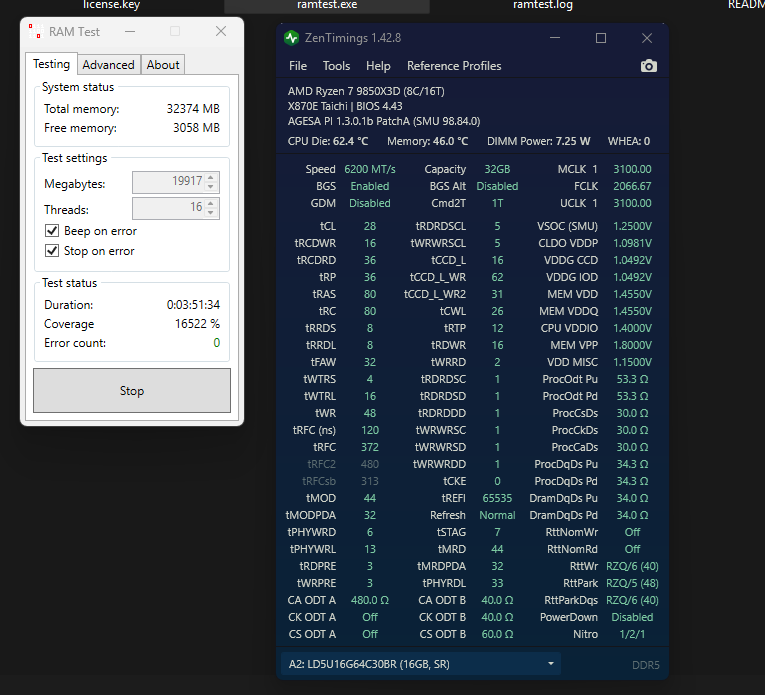
Task: Click the Total memory value 32374 MB
Action: pyautogui.click(x=193, y=109)
